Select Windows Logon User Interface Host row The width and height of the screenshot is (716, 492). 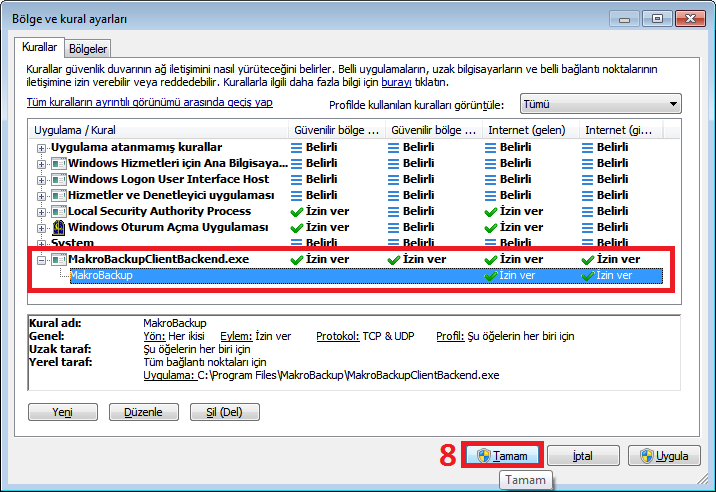[168, 179]
